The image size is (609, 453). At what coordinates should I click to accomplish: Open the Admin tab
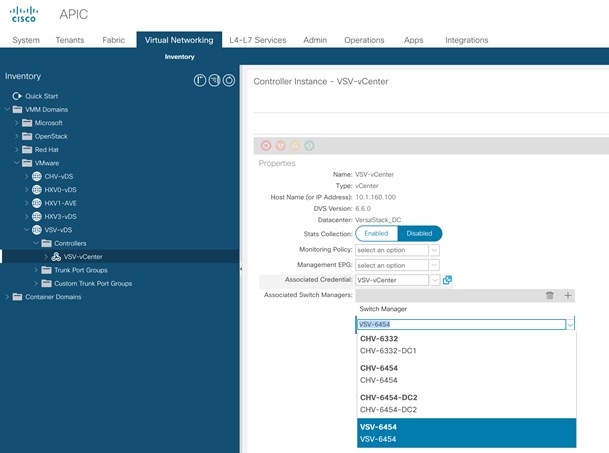click(315, 40)
